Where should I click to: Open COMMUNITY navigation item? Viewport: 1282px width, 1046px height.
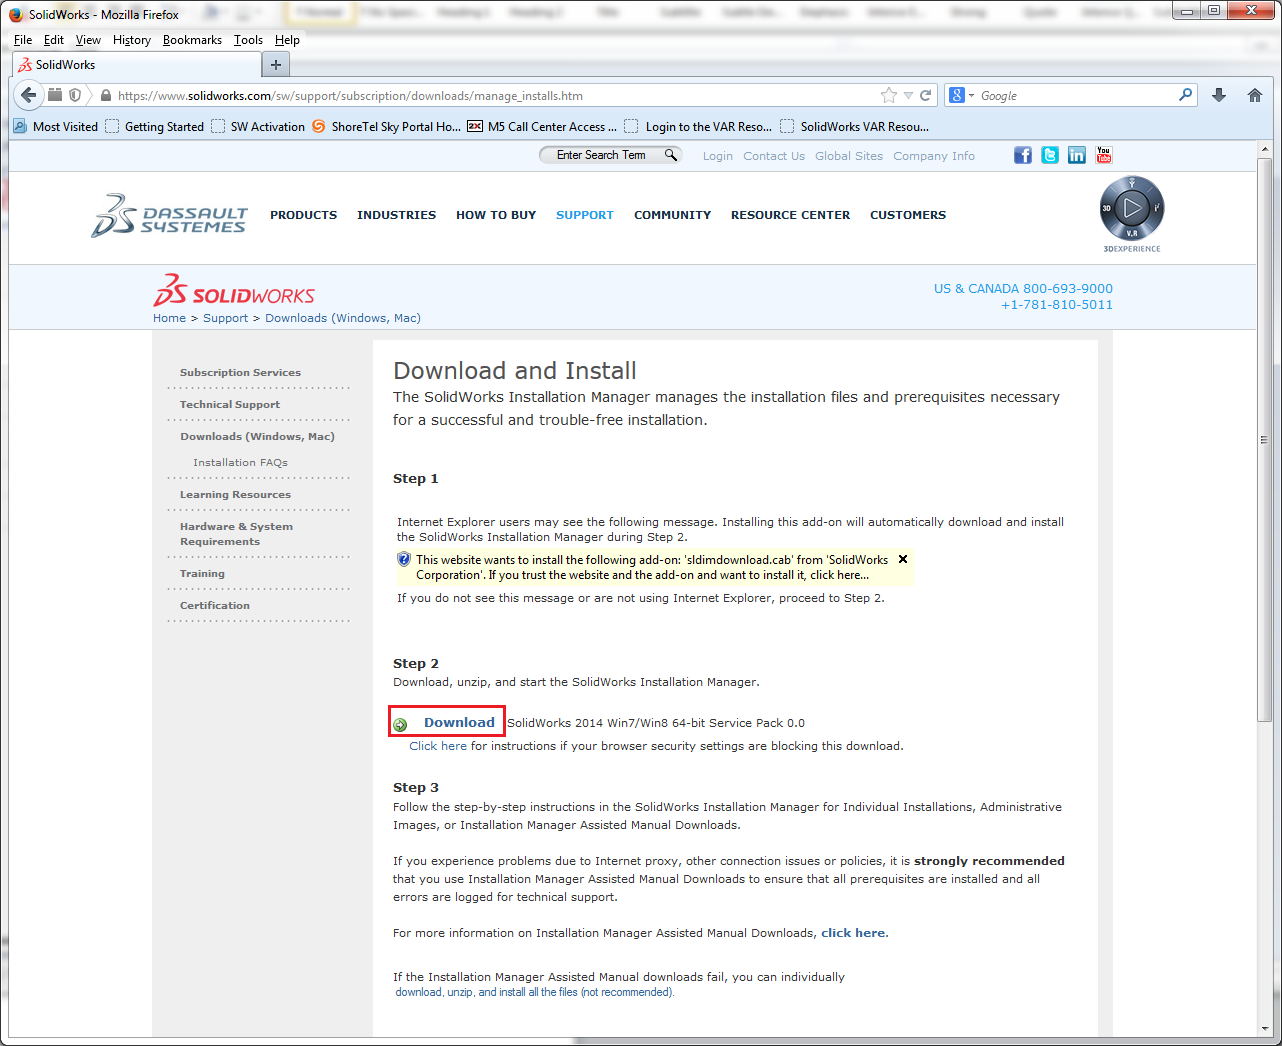672,215
